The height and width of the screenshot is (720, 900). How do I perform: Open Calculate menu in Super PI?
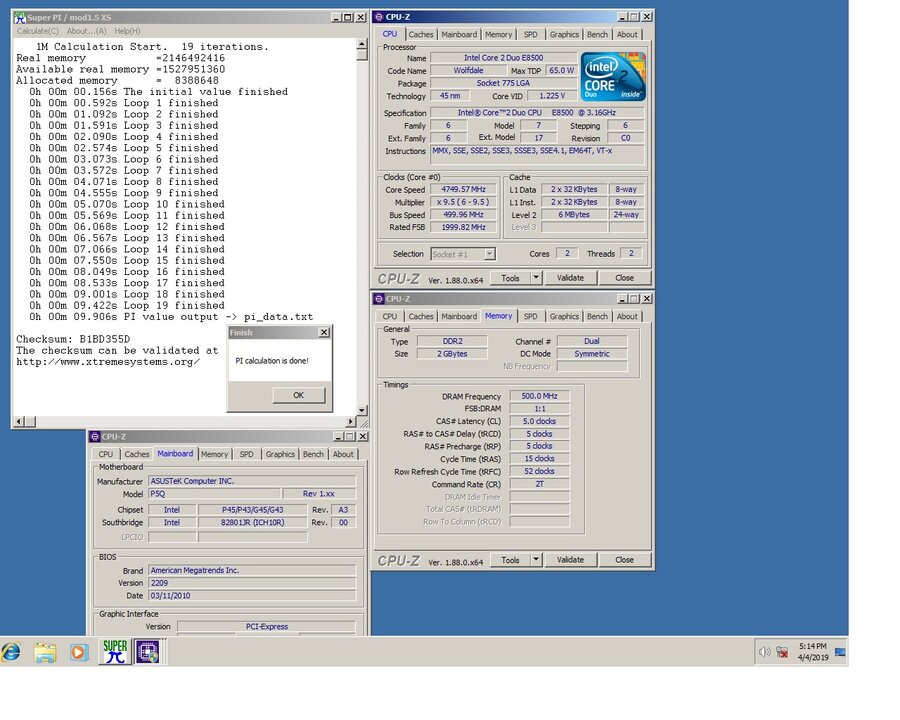pyautogui.click(x=37, y=31)
